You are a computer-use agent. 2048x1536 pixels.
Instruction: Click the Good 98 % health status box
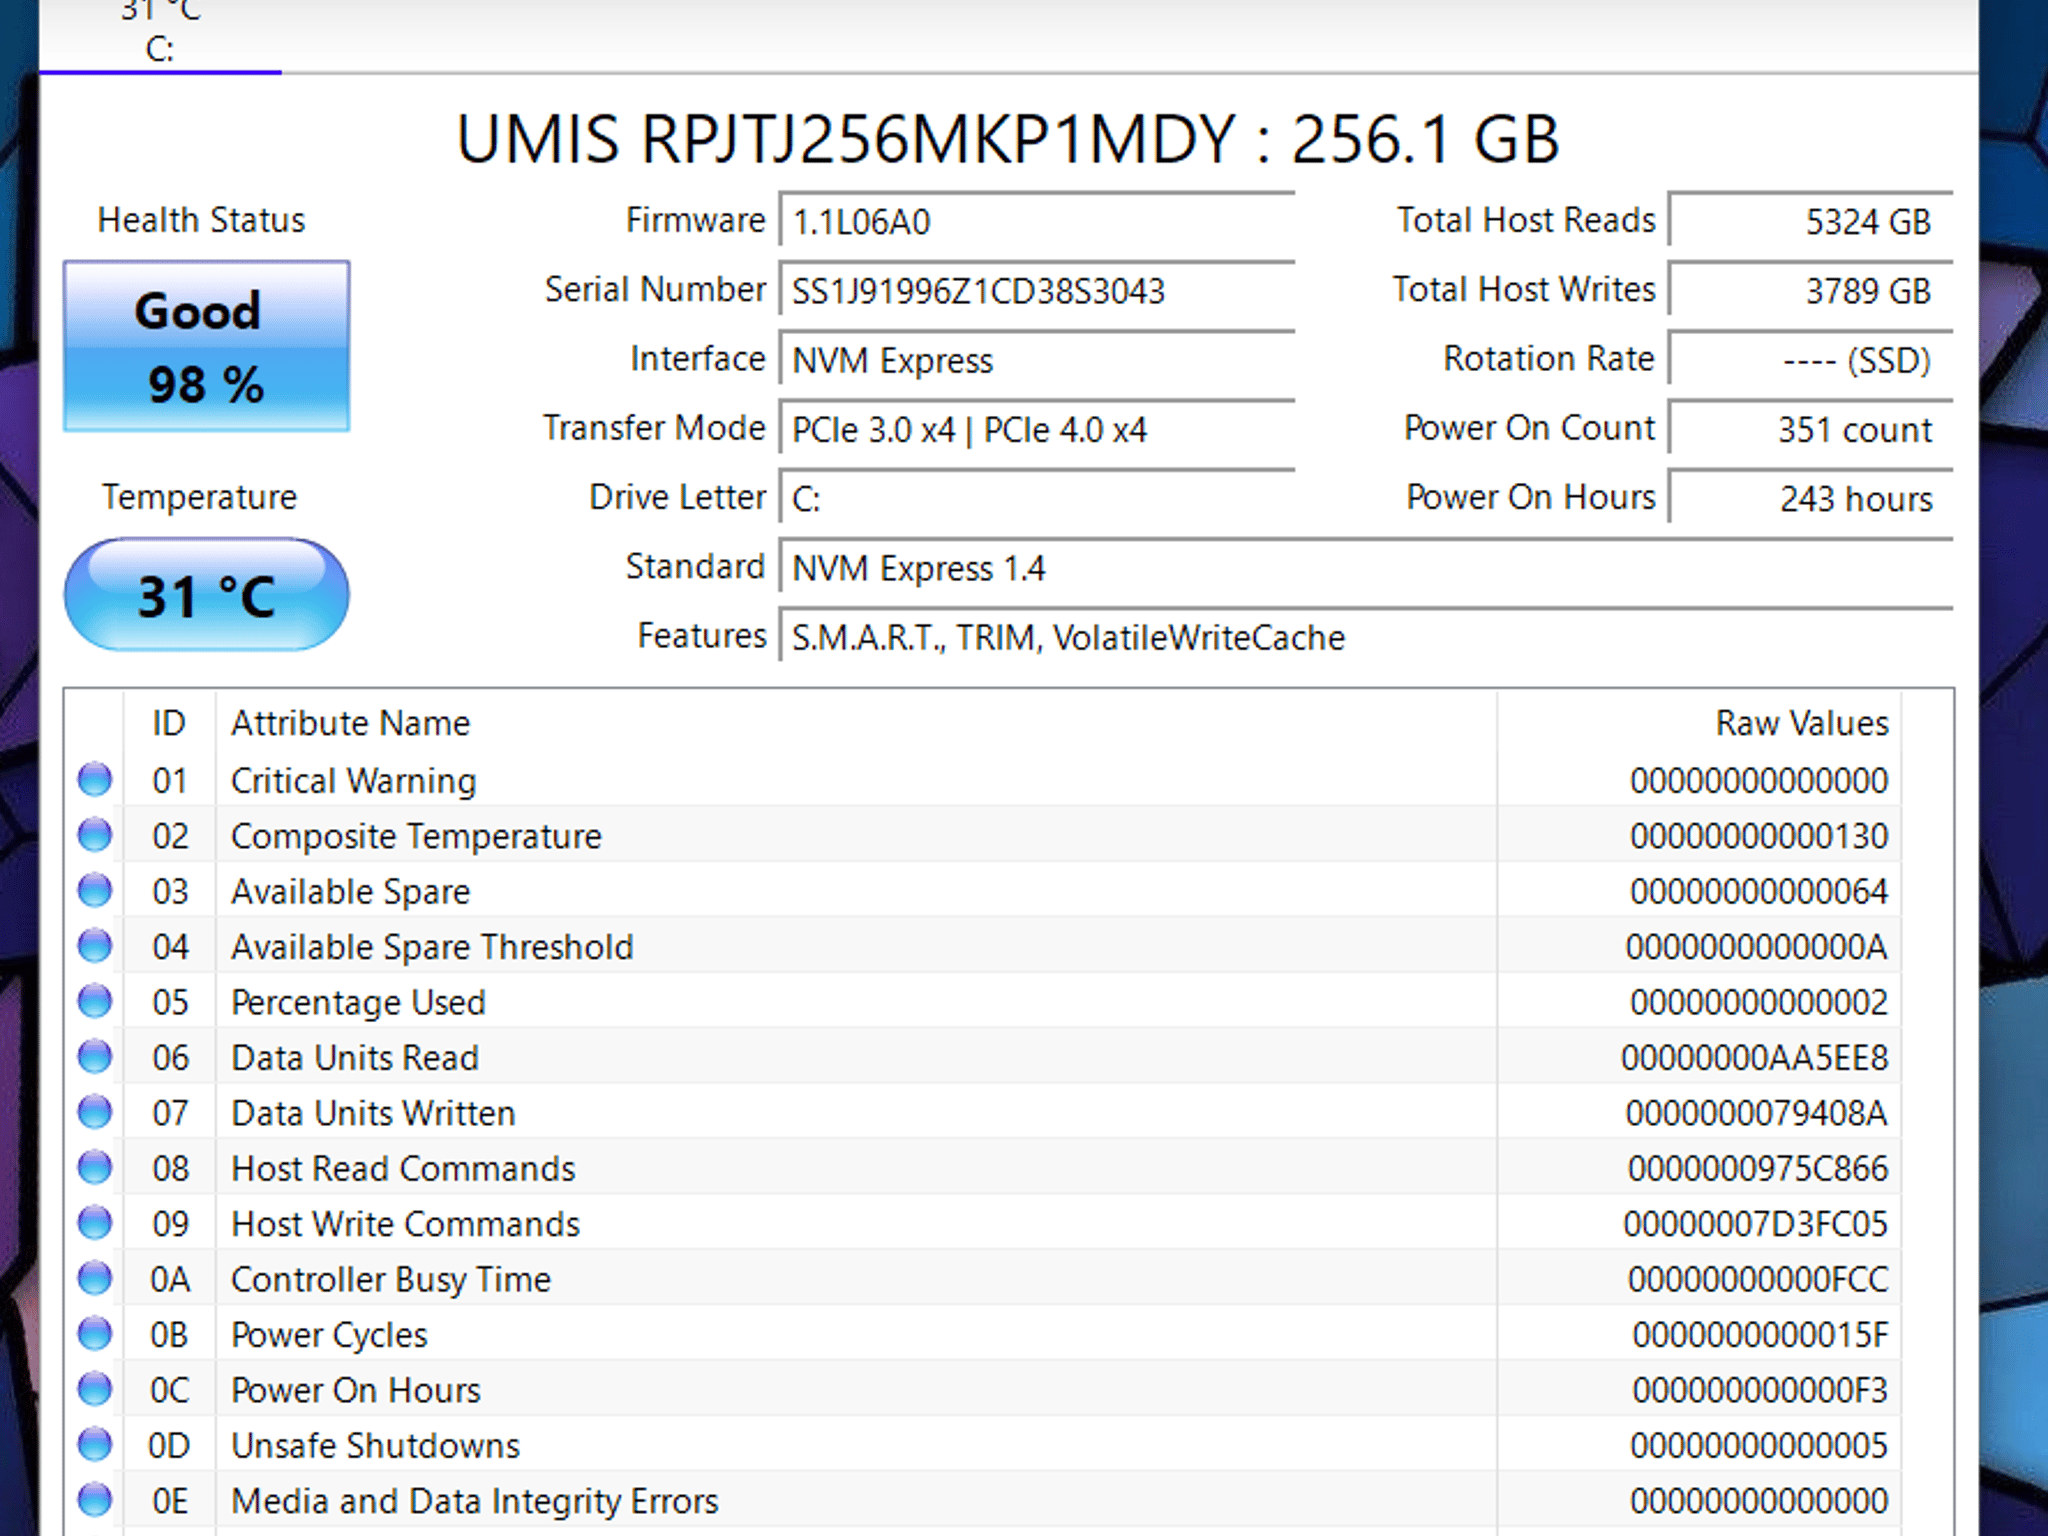pos(207,346)
